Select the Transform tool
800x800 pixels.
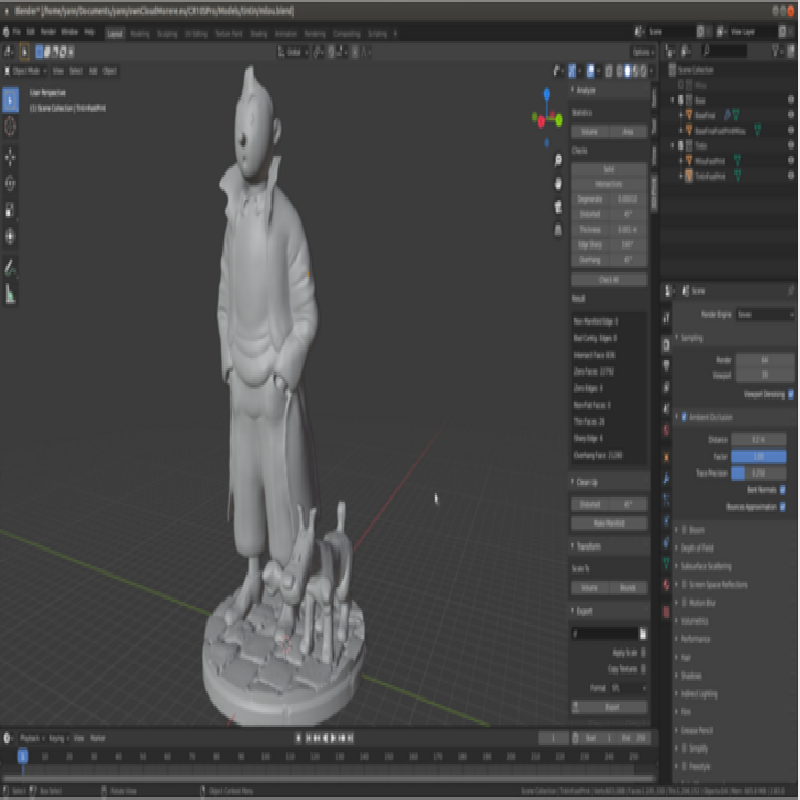point(10,236)
